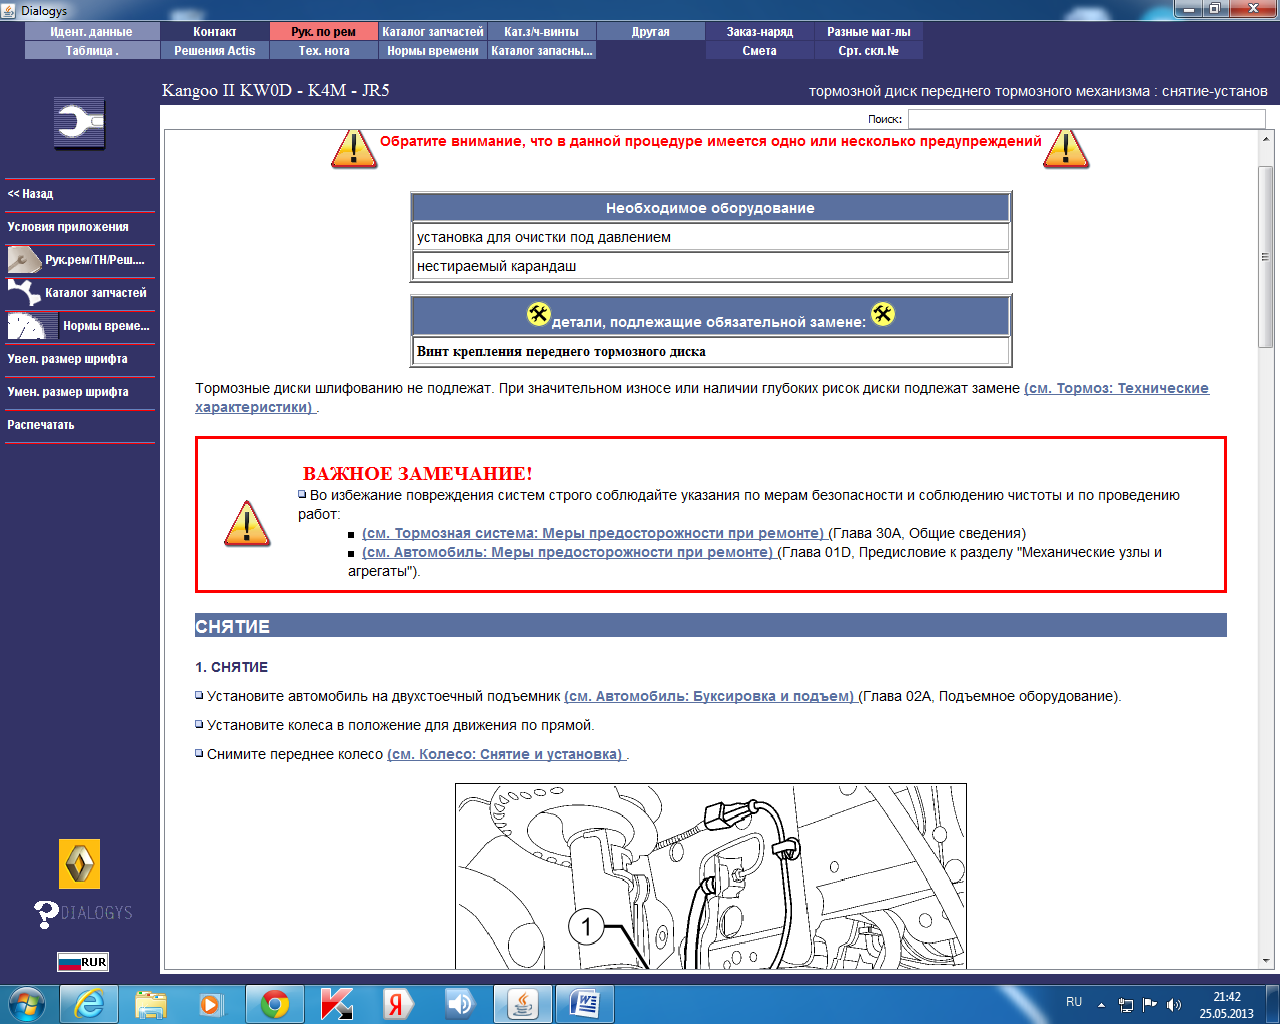Open the 'Идент. данные' tab
Screen dimensions: 1280x1024
click(x=92, y=32)
